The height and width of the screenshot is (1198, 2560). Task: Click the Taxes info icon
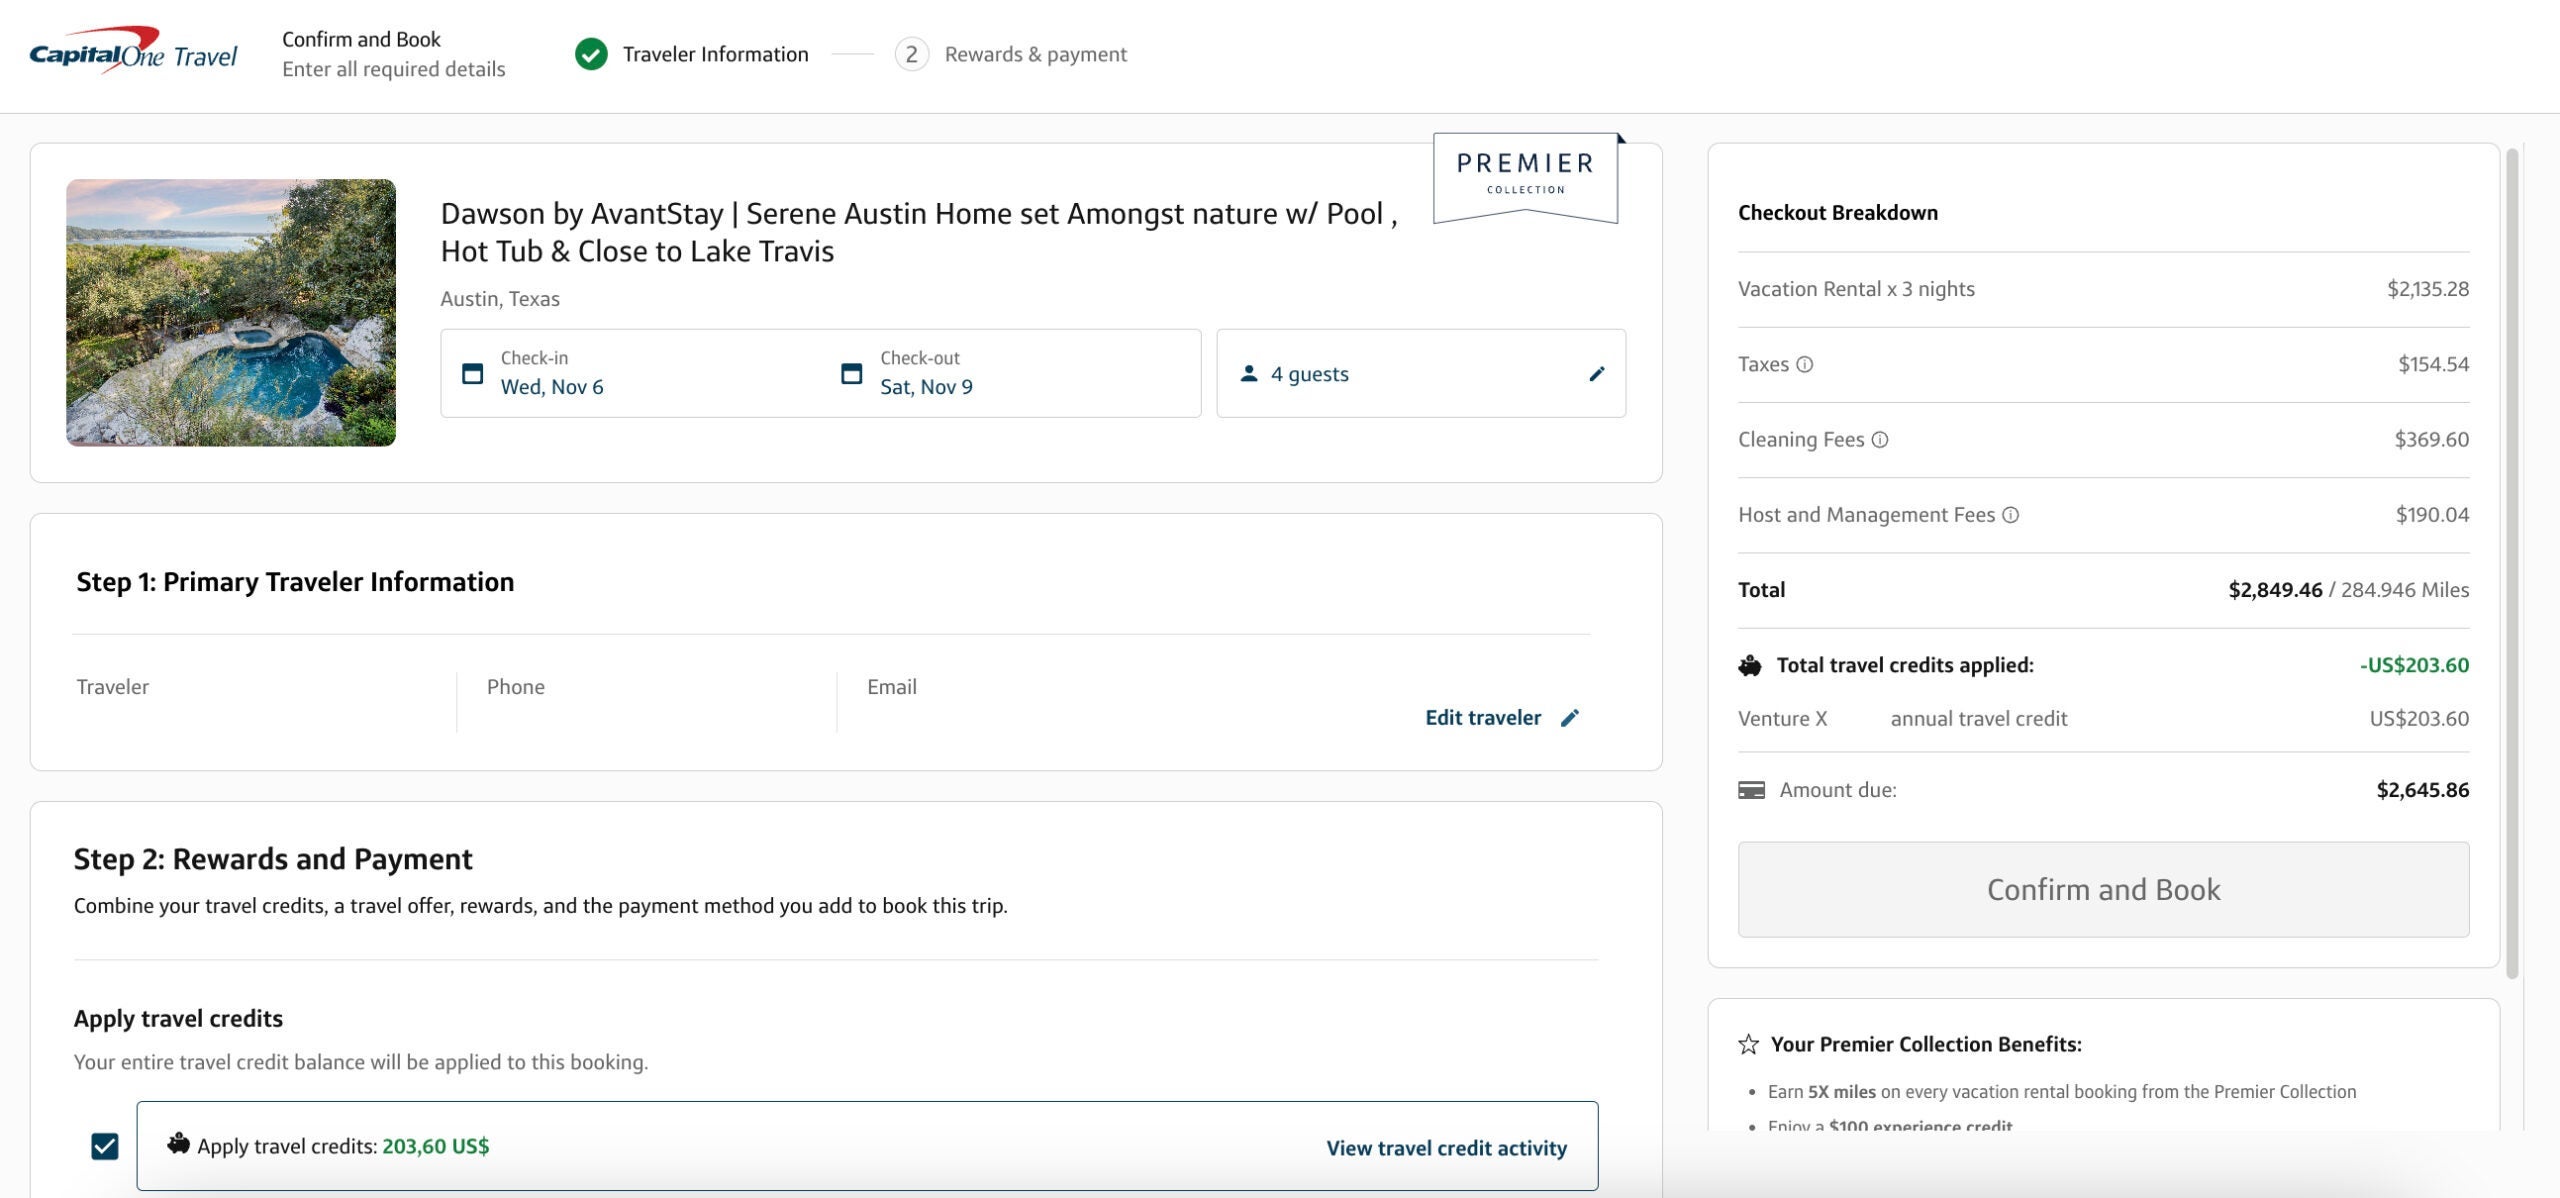(1804, 365)
